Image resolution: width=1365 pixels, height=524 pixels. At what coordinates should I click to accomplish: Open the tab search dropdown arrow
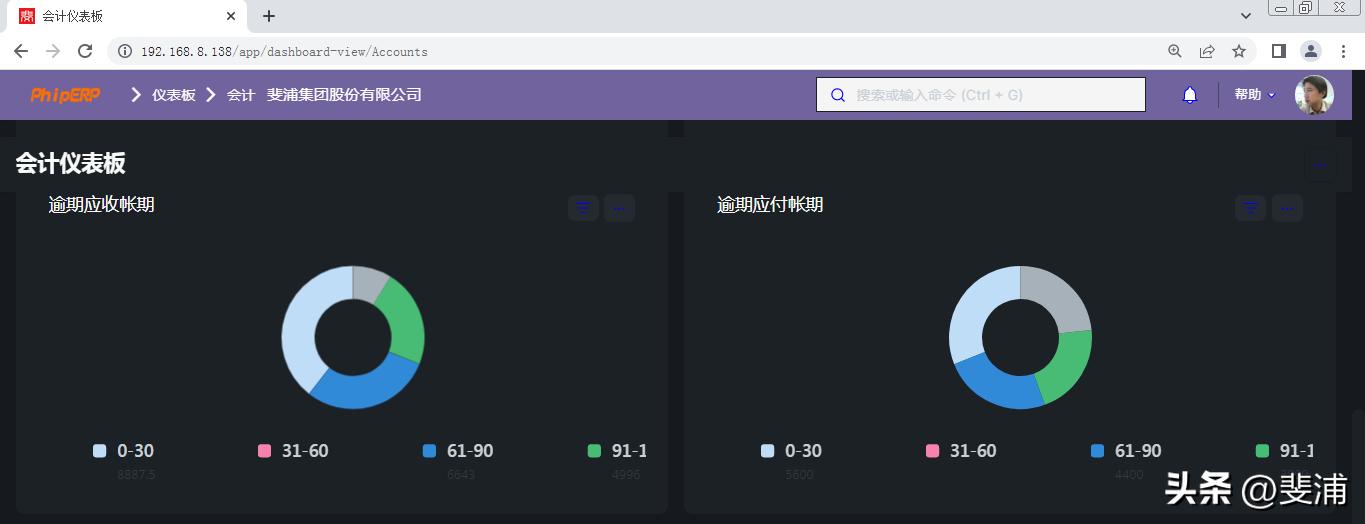point(1246,16)
